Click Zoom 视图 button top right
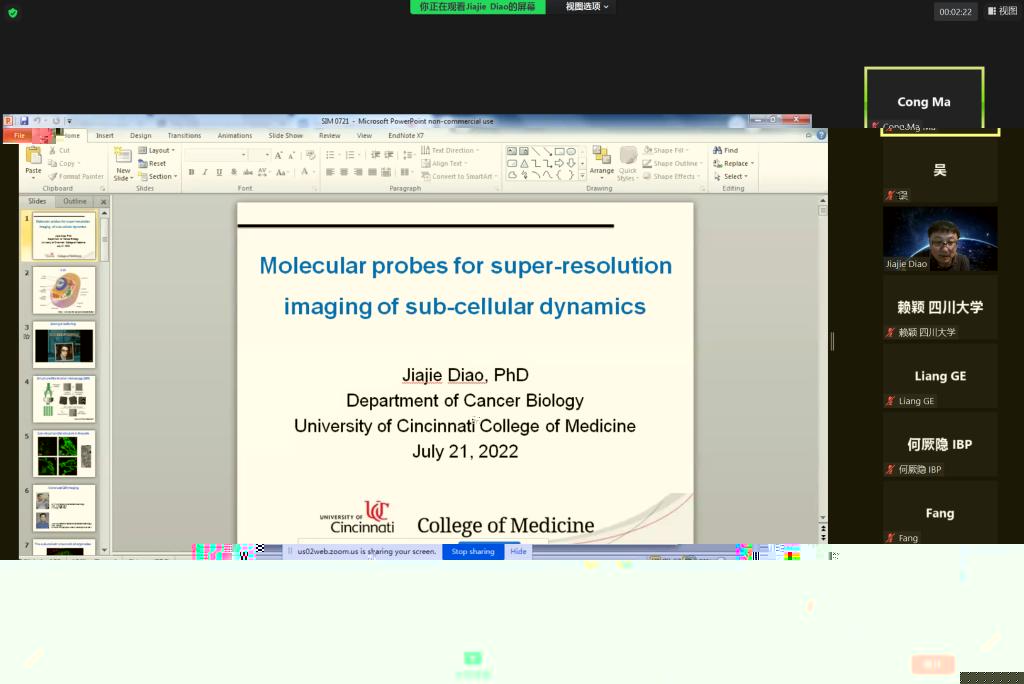 tap(1002, 11)
